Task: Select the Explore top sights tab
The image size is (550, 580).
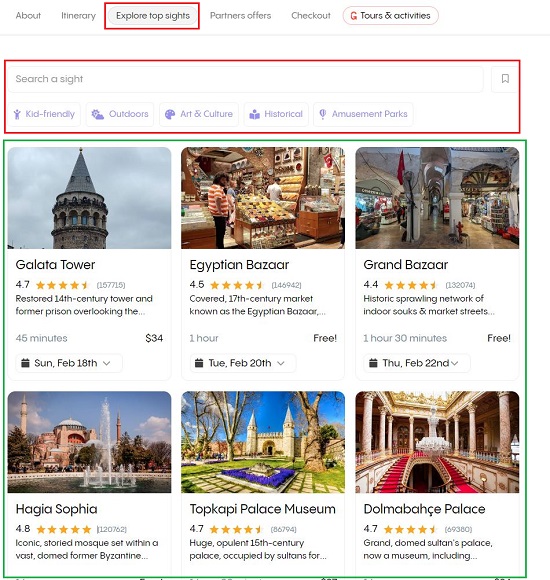Action: (153, 16)
